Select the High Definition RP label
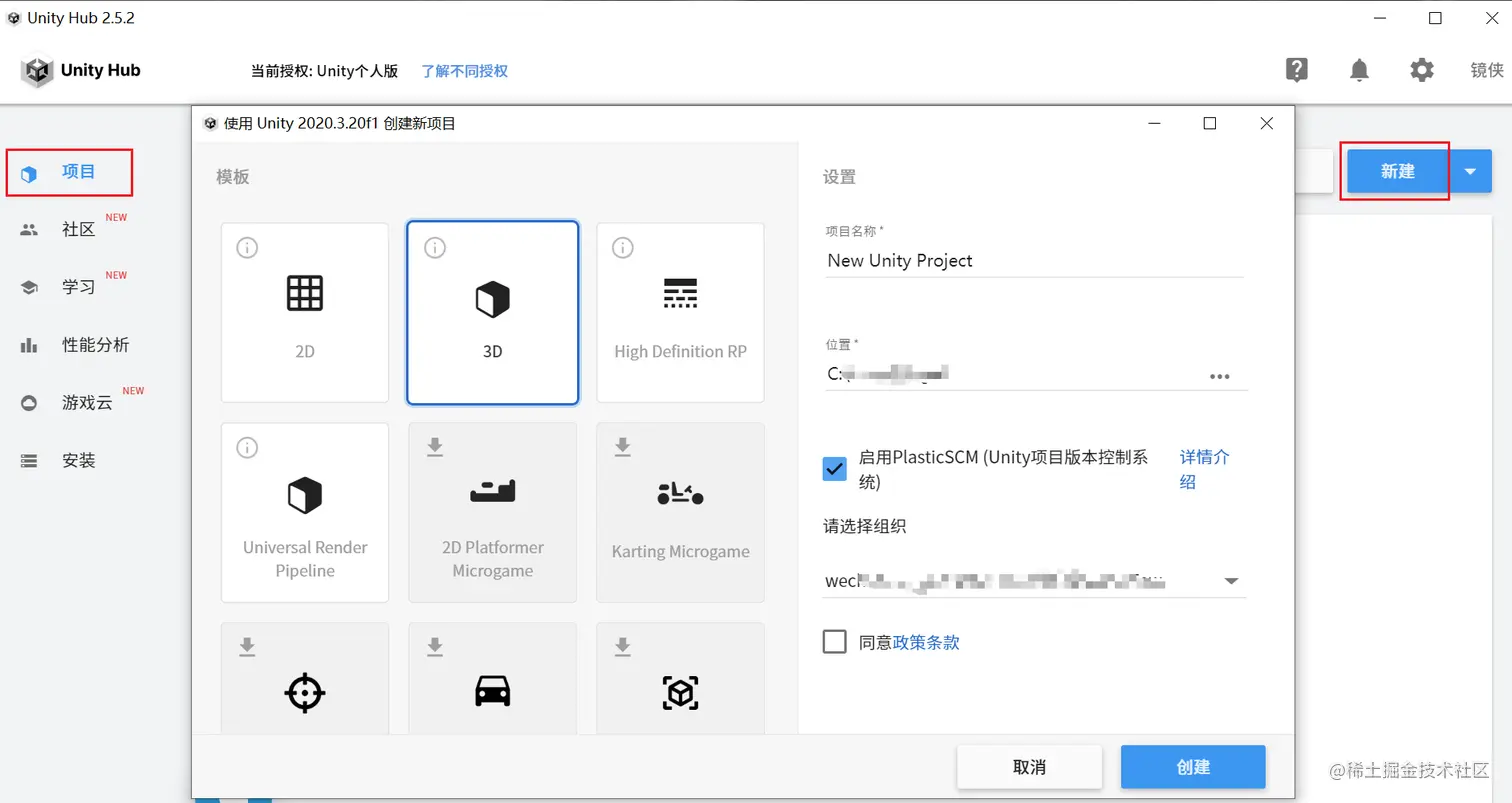1512x803 pixels. point(681,352)
